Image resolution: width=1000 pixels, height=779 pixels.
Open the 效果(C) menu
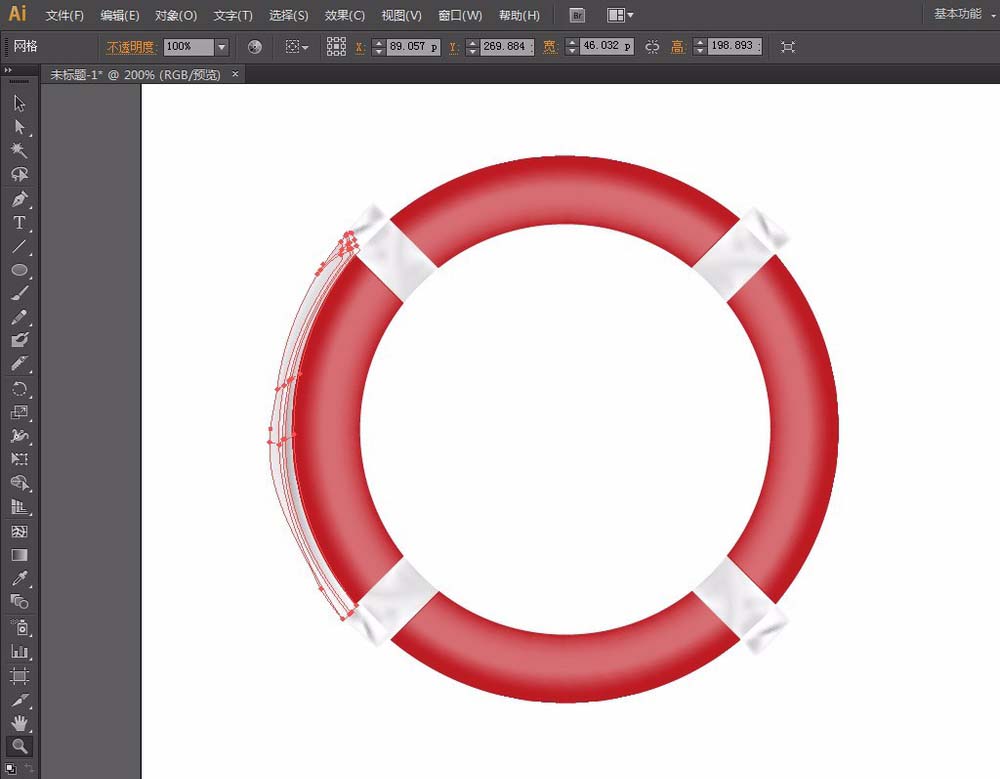(344, 15)
